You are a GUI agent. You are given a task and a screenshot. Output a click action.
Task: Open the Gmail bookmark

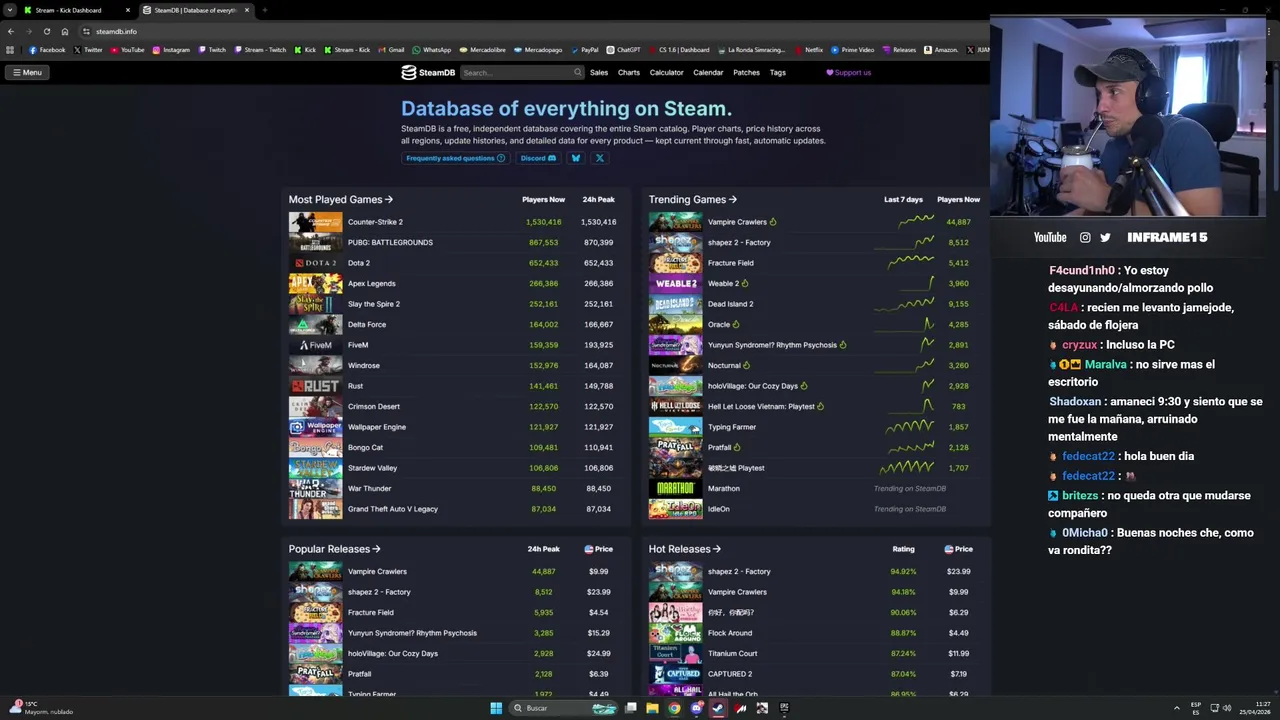(391, 50)
